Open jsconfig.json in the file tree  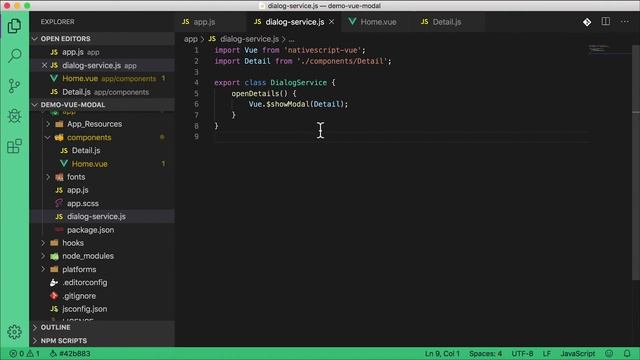tap(84, 309)
